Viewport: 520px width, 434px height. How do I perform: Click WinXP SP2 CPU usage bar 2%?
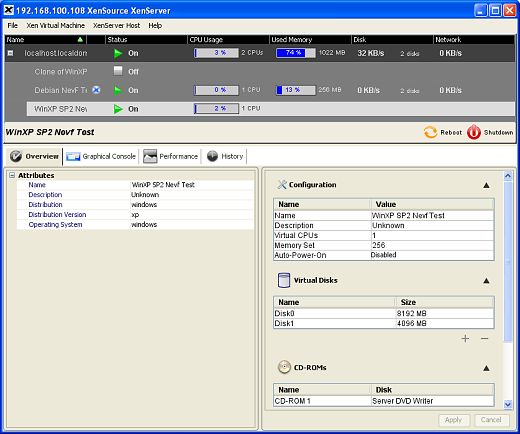tap(216, 109)
